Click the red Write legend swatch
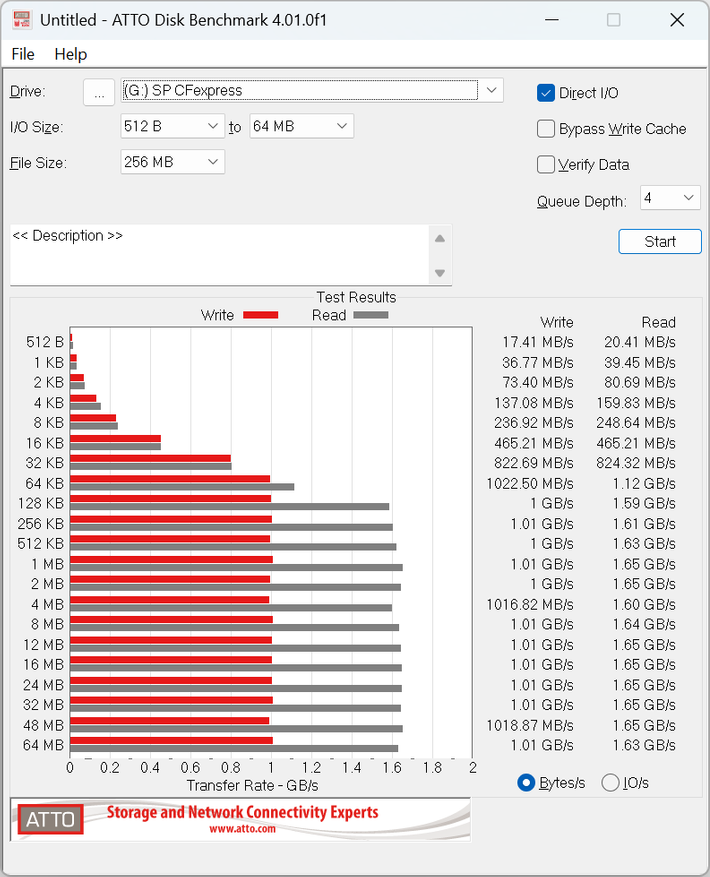Screen dimensions: 710x877 tap(261, 315)
